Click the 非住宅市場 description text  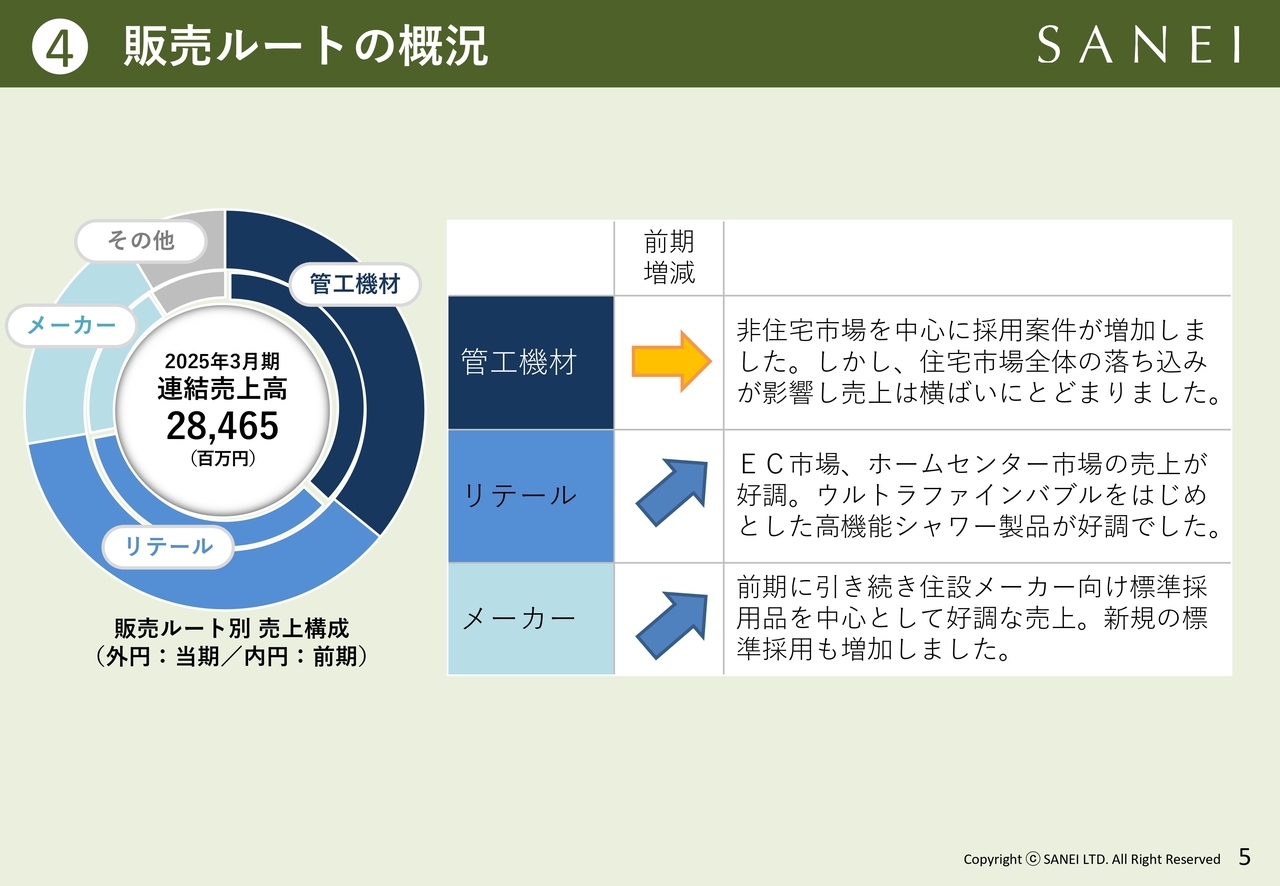pos(978,362)
